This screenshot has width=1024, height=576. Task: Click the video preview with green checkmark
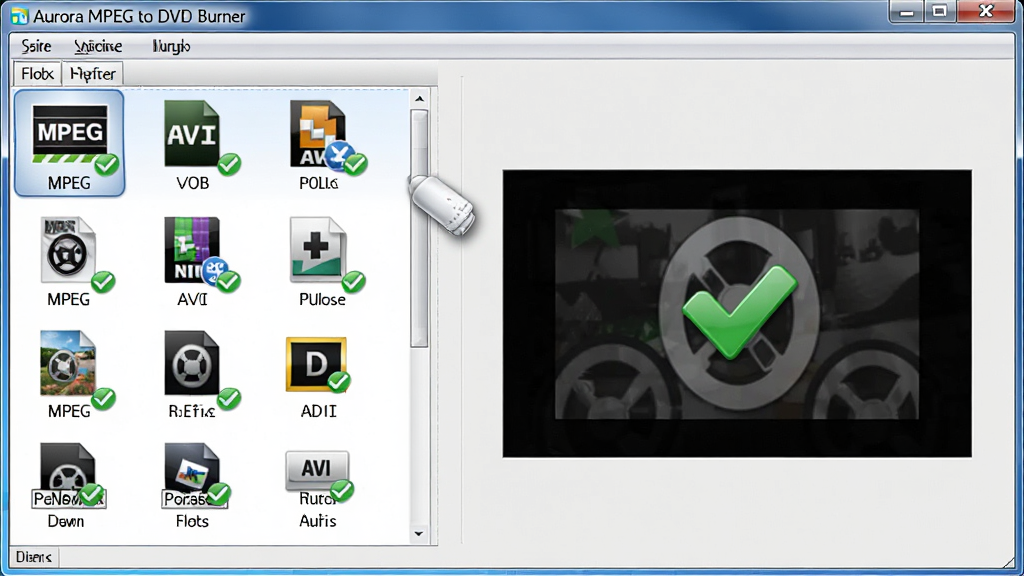point(737,313)
